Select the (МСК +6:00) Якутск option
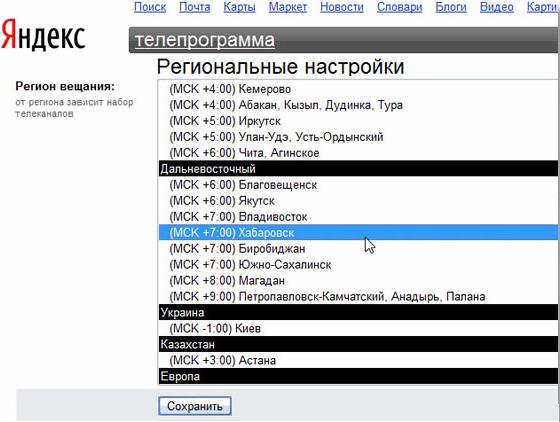The width and height of the screenshot is (560, 422). 358,201
